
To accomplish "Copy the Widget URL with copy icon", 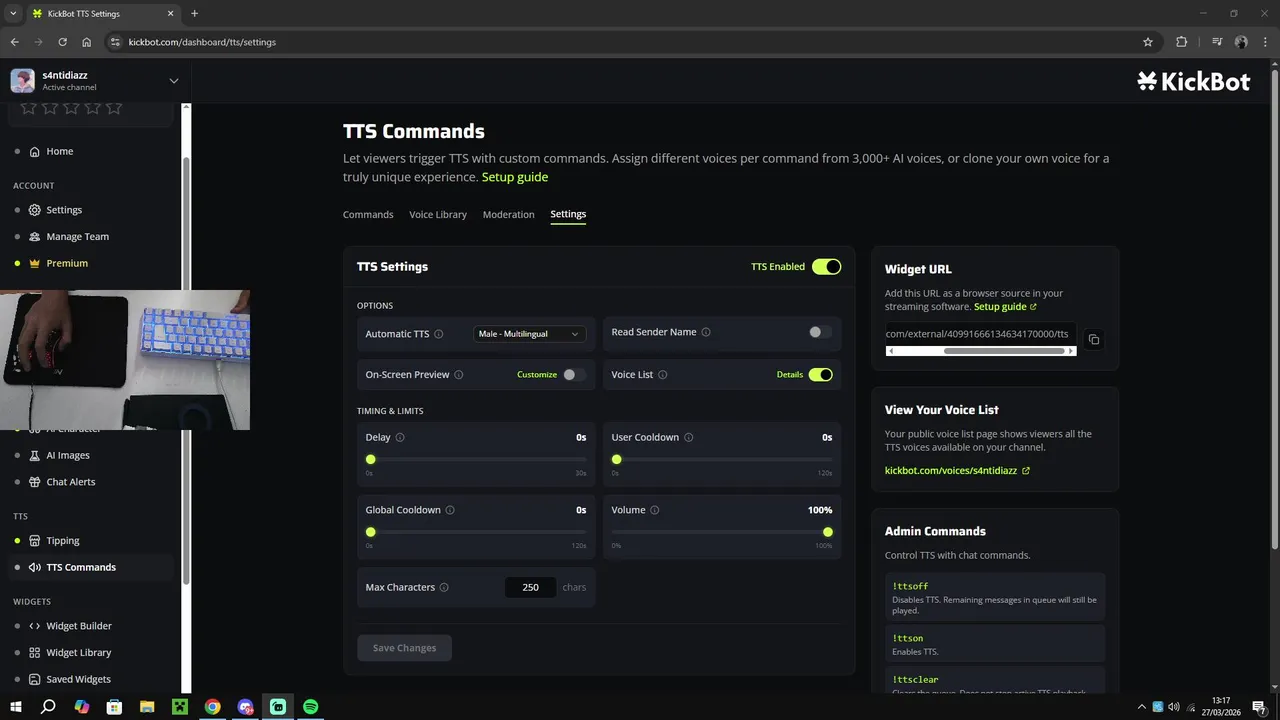I will tap(1094, 340).
